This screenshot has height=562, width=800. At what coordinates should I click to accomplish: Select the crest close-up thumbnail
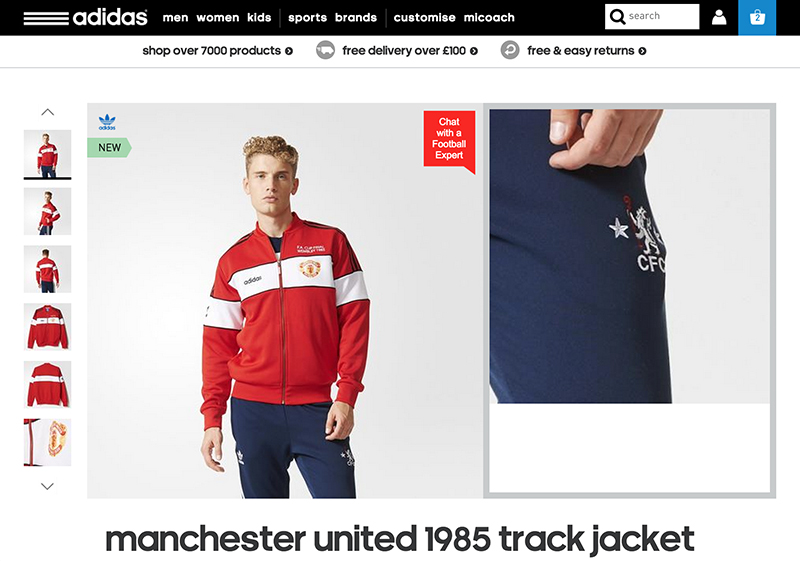(47, 442)
